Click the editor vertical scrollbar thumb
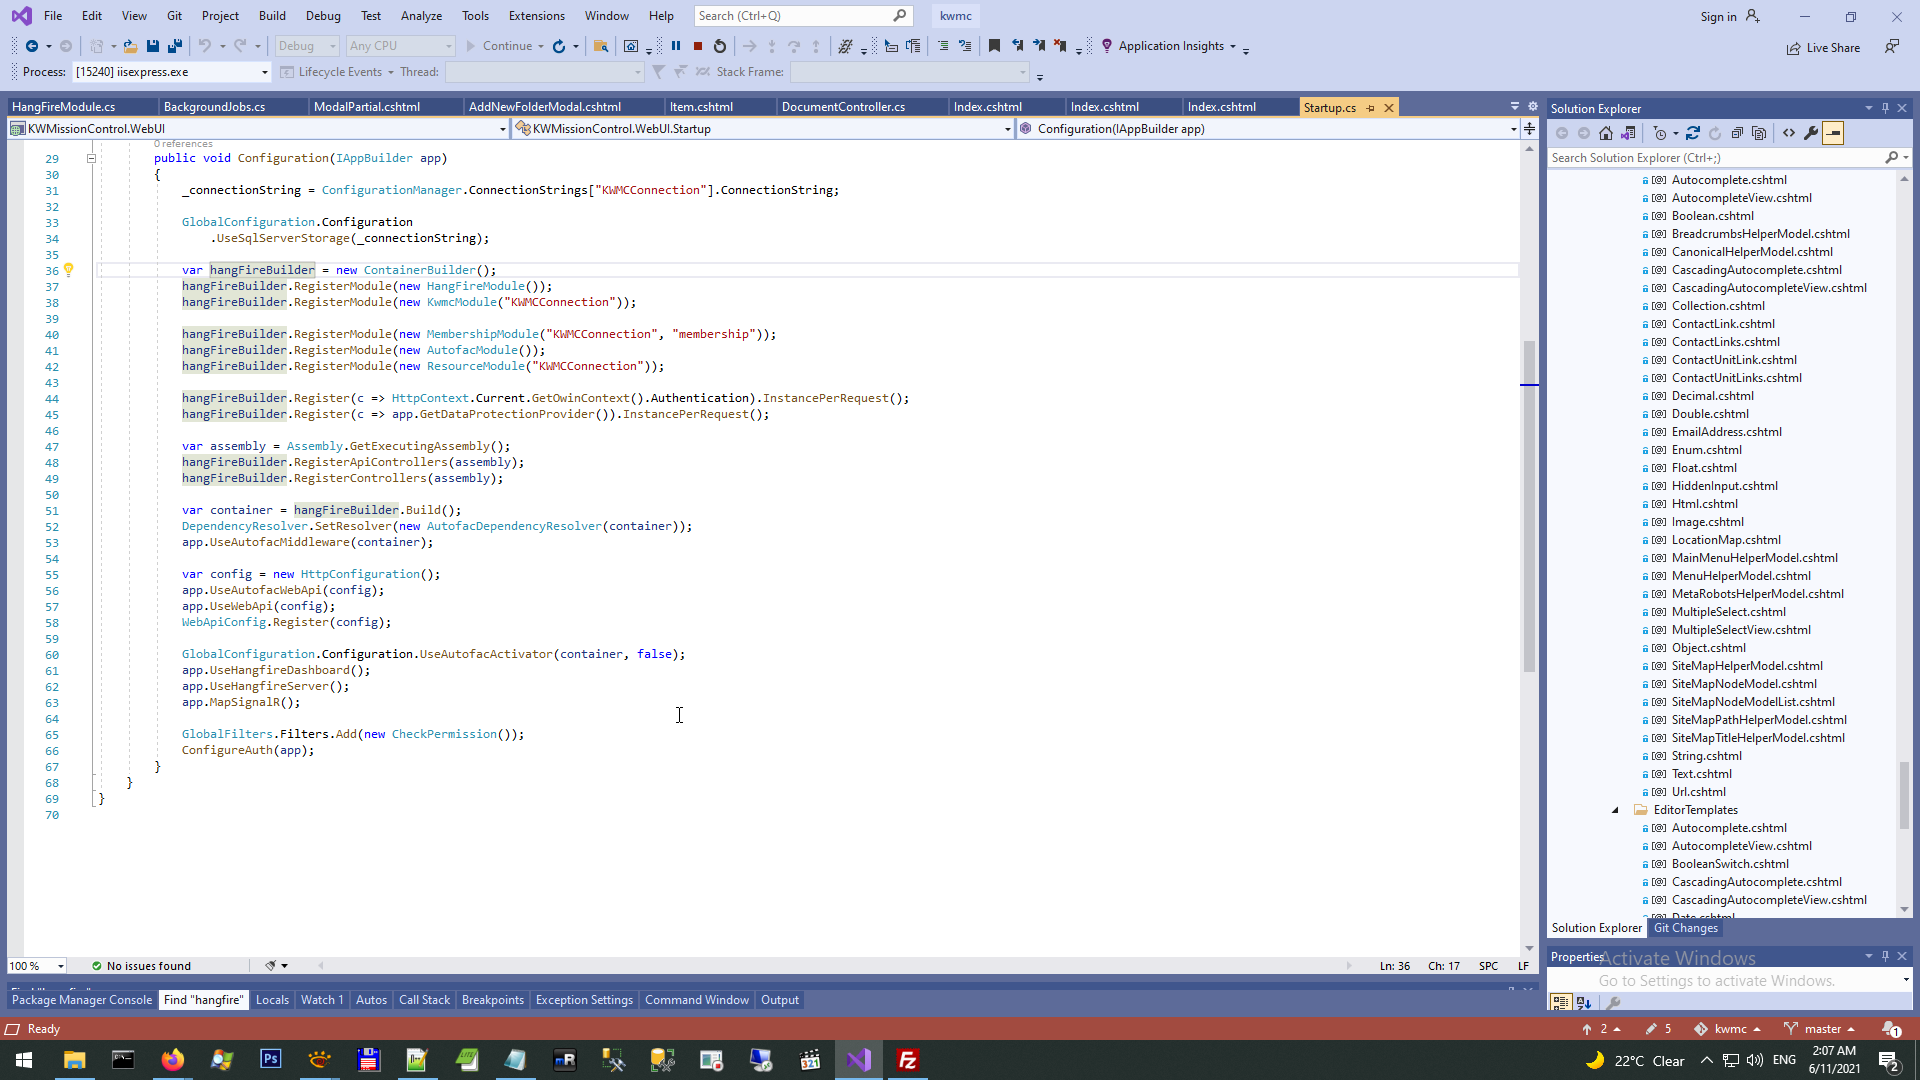The image size is (1920, 1080). tap(1528, 505)
